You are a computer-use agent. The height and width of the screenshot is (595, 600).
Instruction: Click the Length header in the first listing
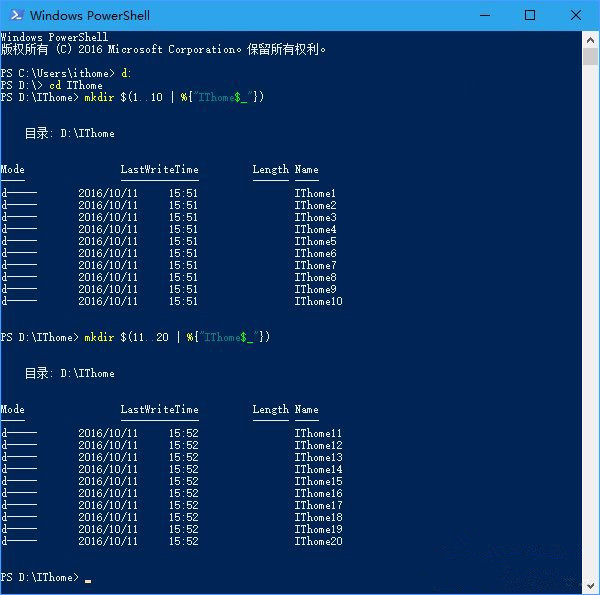(270, 170)
